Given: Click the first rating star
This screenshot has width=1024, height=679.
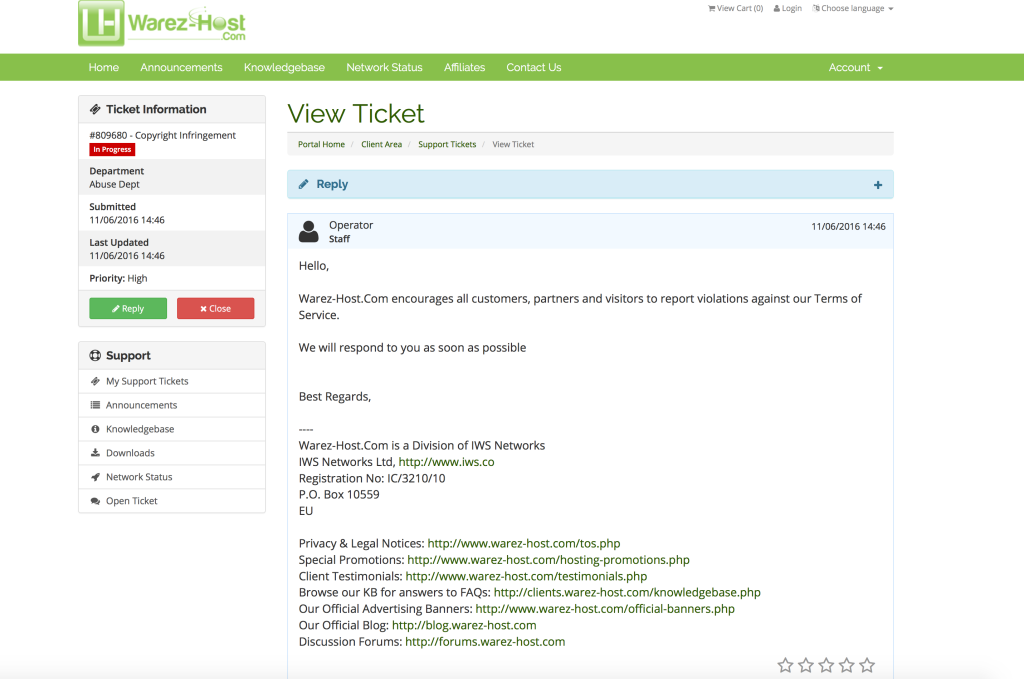Looking at the screenshot, I should [x=785, y=665].
